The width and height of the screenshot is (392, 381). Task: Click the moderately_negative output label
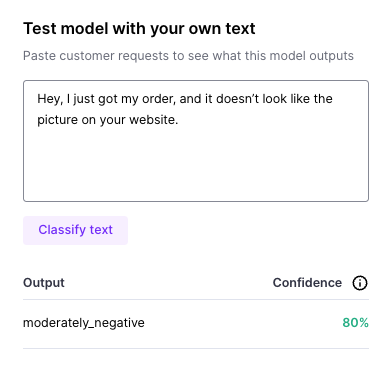pyautogui.click(x=84, y=323)
